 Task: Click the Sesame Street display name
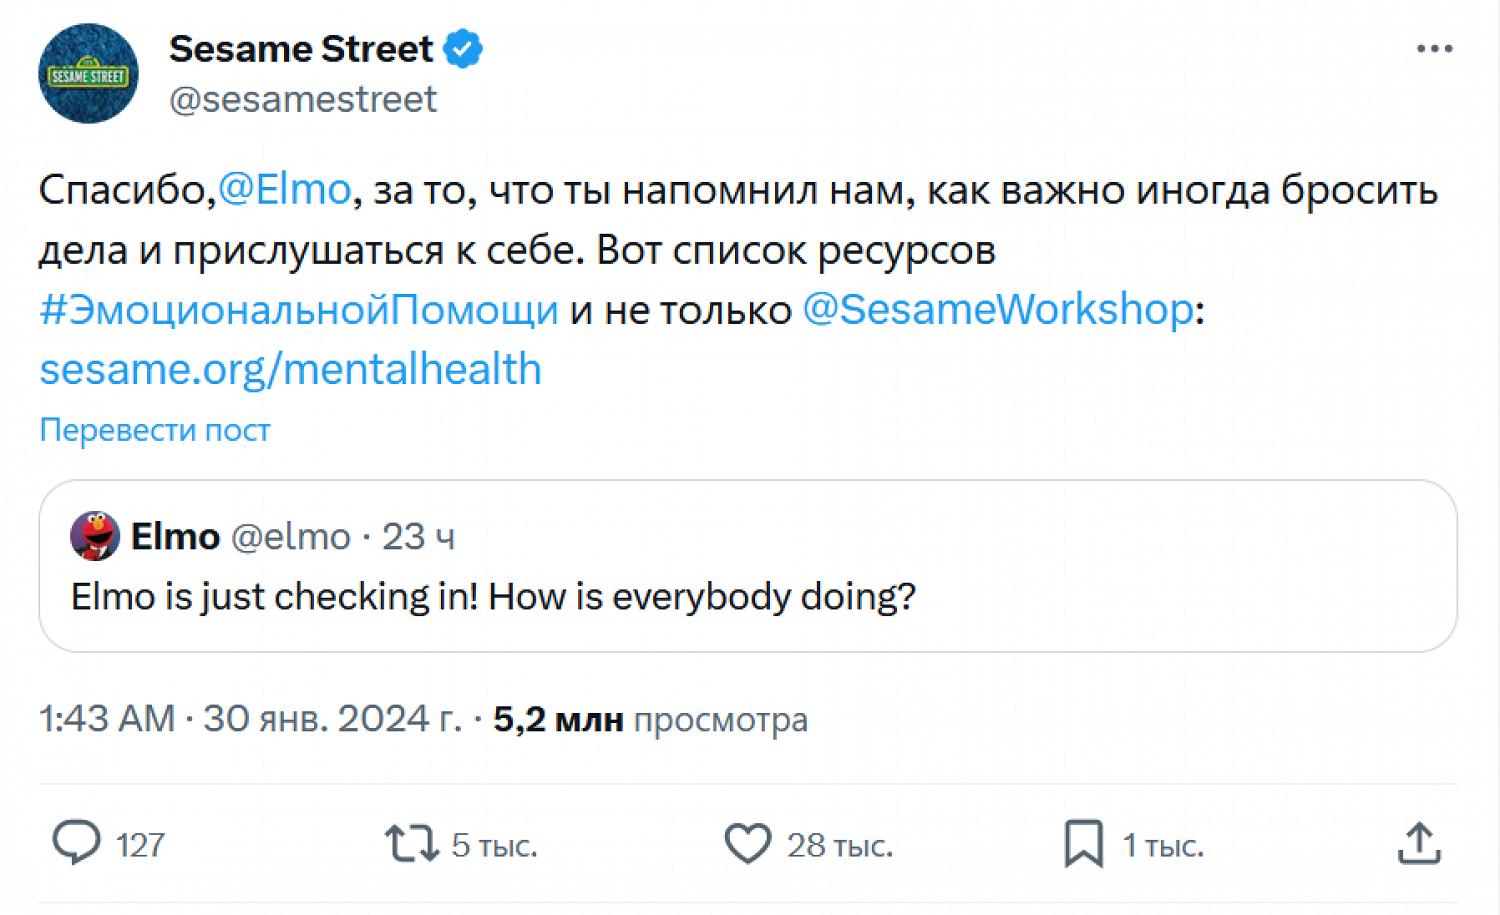click(x=301, y=49)
